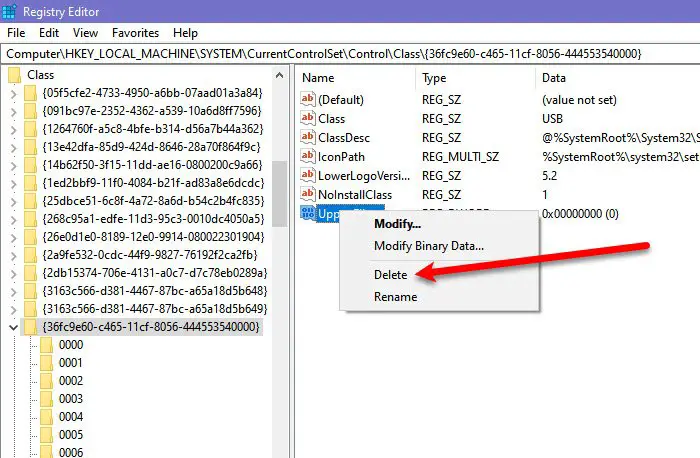Expand the {05f5cfe2-4733-4950-a6bb-07aad01a3a84} key
Image resolution: width=700 pixels, height=458 pixels.
point(13,93)
